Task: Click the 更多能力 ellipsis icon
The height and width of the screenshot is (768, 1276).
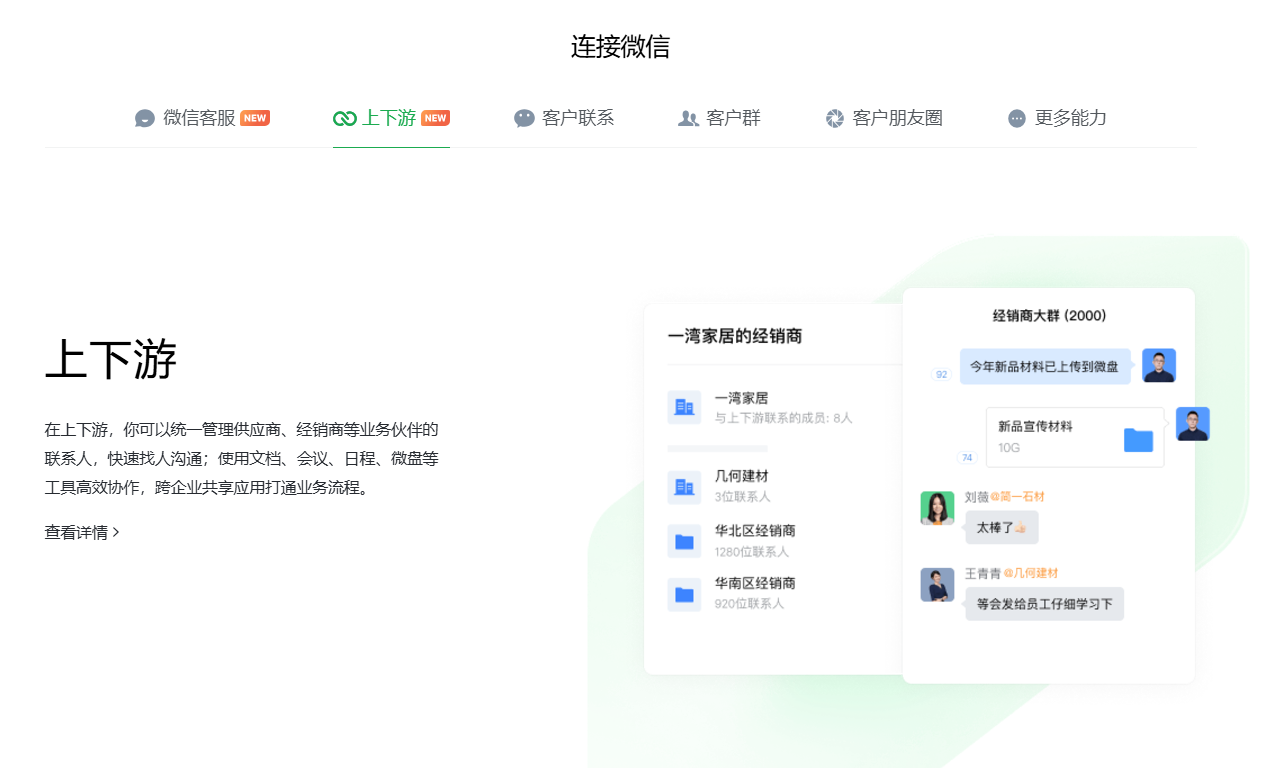Action: tap(1017, 118)
